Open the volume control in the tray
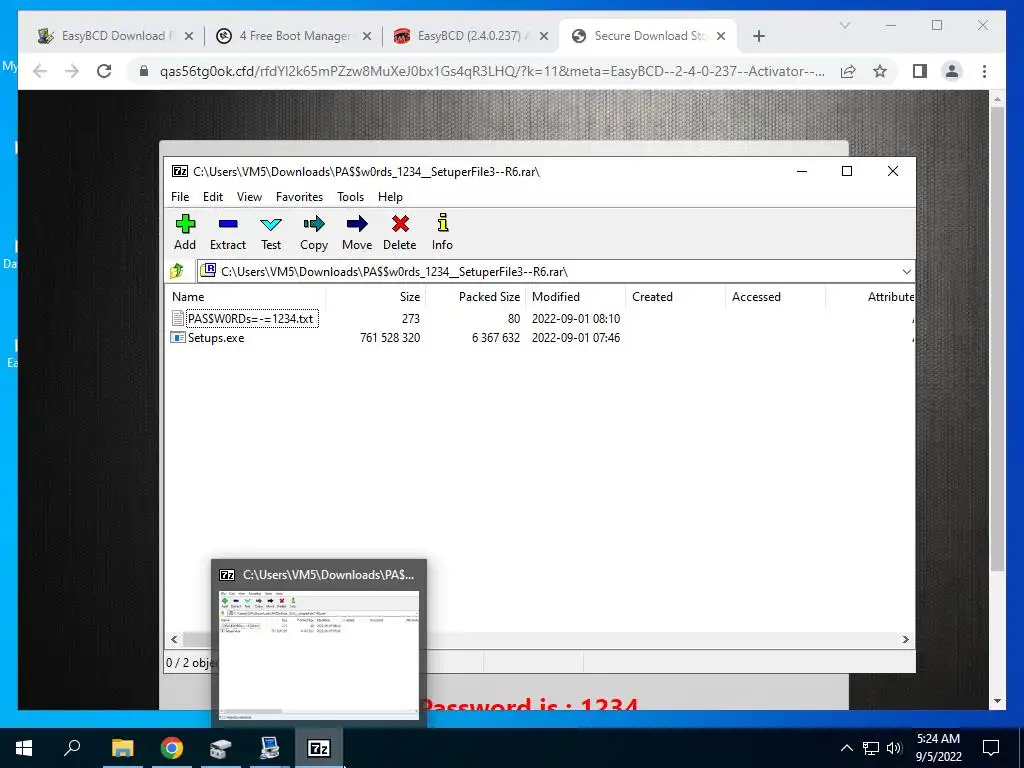 click(894, 748)
